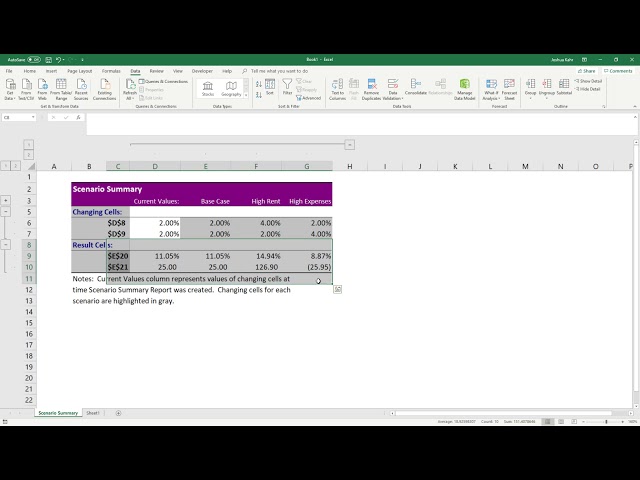Switch to the Formulas tab

click(x=111, y=71)
